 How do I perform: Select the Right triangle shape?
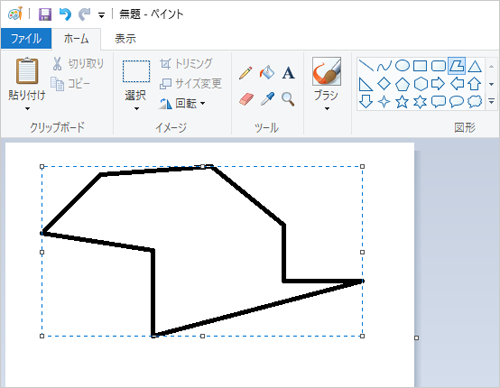pyautogui.click(x=366, y=84)
